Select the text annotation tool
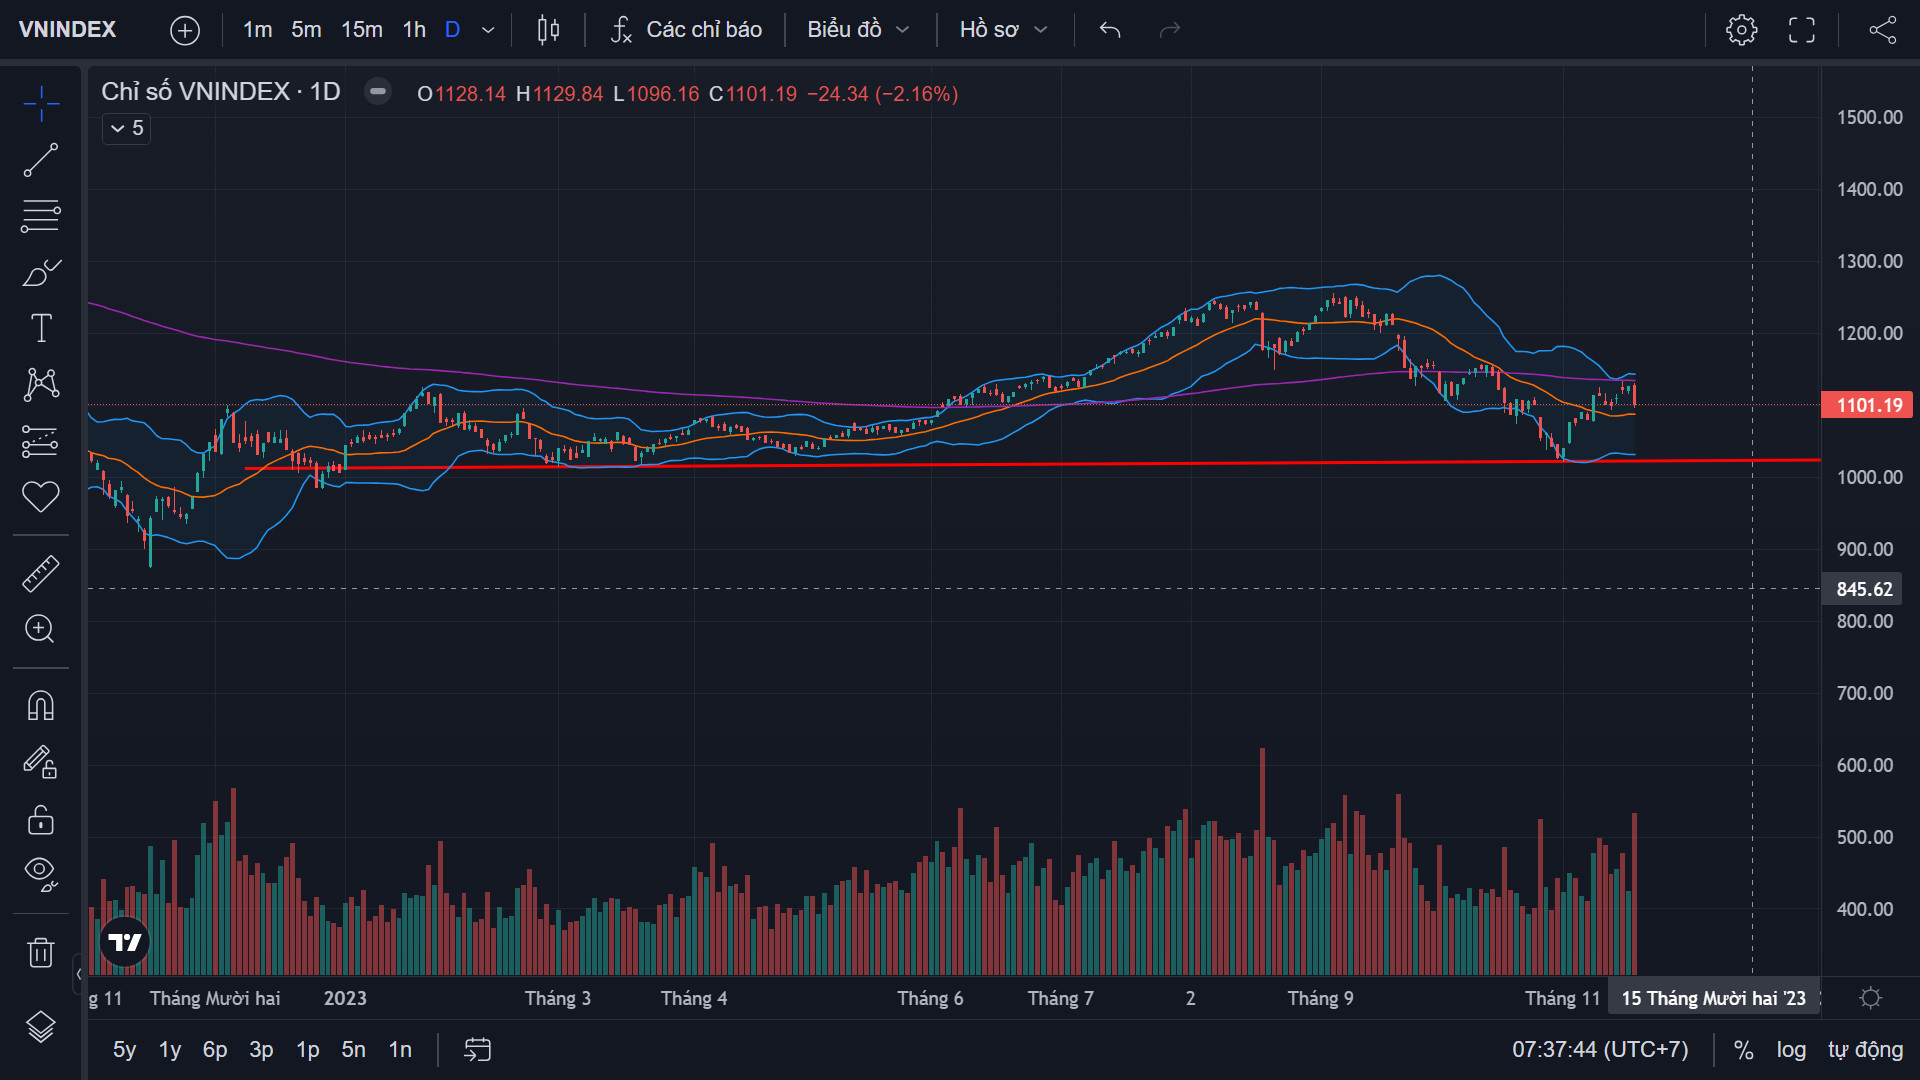Screen dimensions: 1920x1080 [x=41, y=328]
